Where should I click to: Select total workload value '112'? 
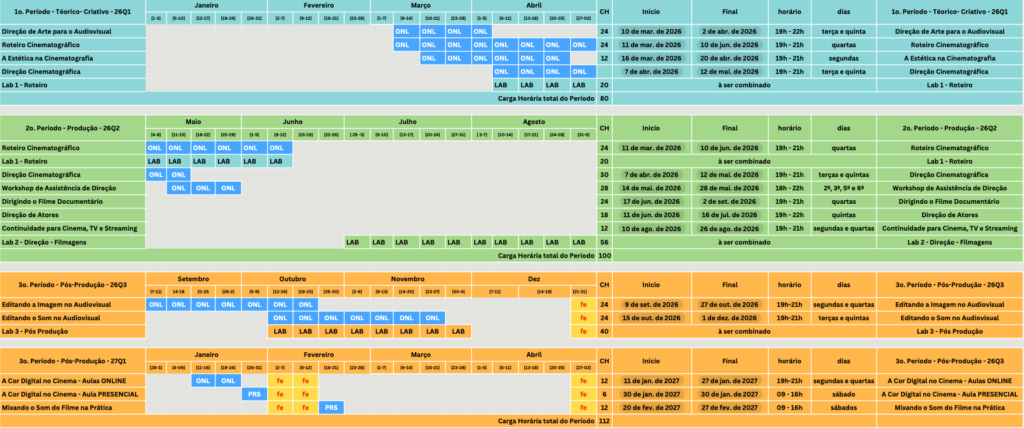(x=604, y=421)
